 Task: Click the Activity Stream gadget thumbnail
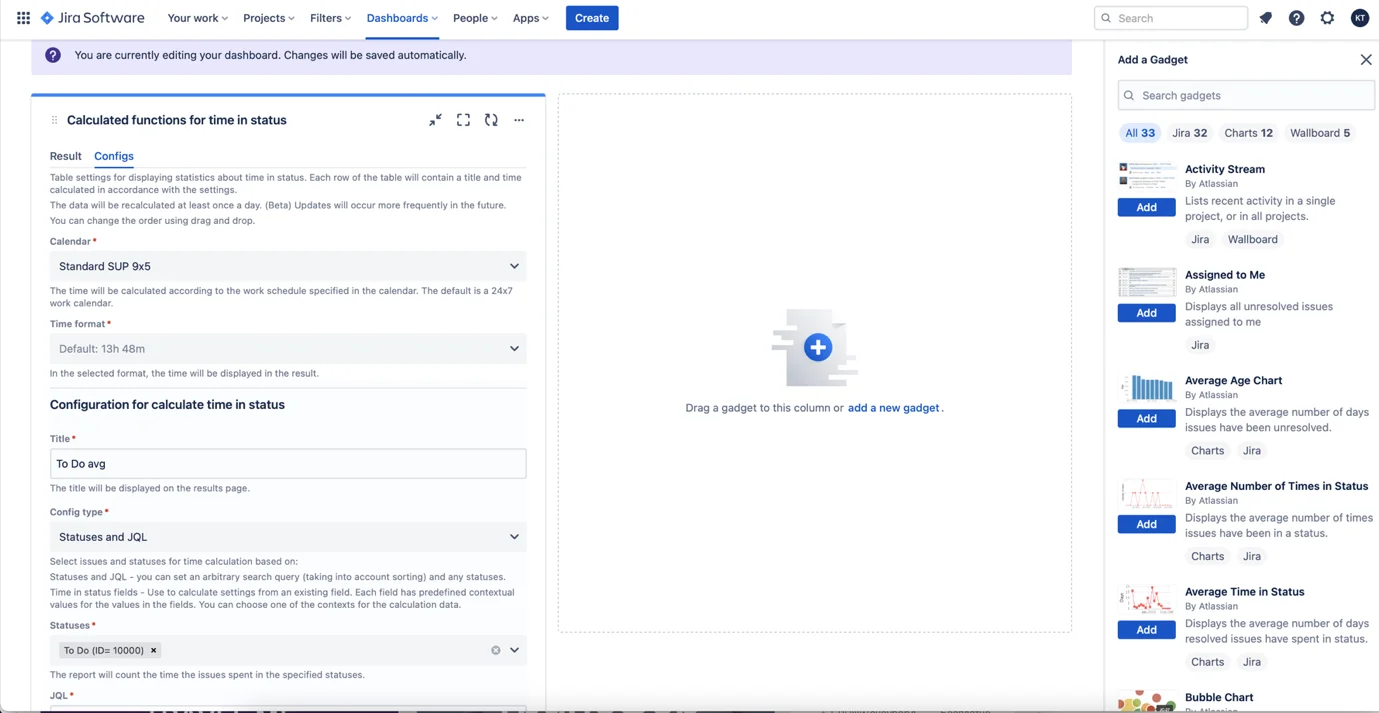(1146, 175)
